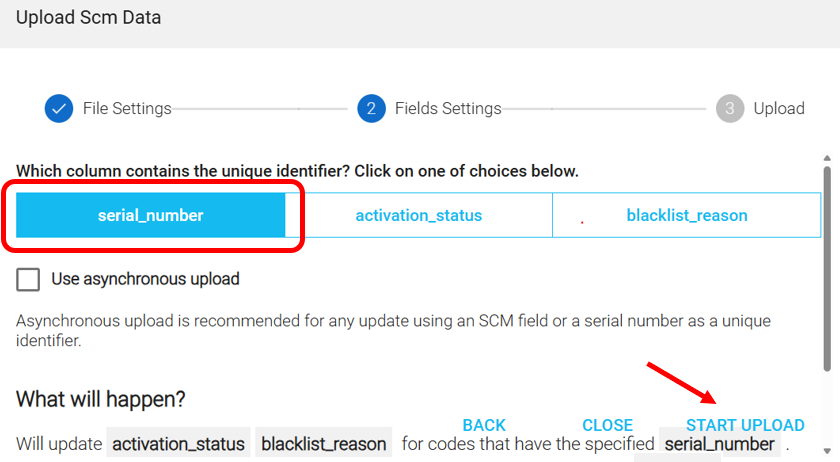Enable the asynchronous upload checkbox

click(x=28, y=279)
